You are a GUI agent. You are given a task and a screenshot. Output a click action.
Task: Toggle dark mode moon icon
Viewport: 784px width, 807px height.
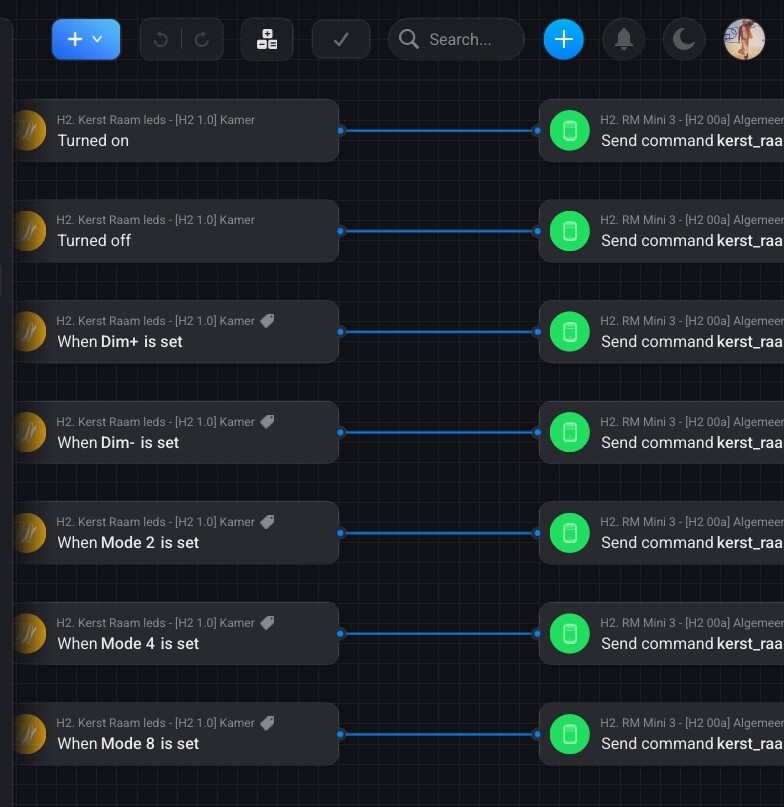tap(684, 39)
